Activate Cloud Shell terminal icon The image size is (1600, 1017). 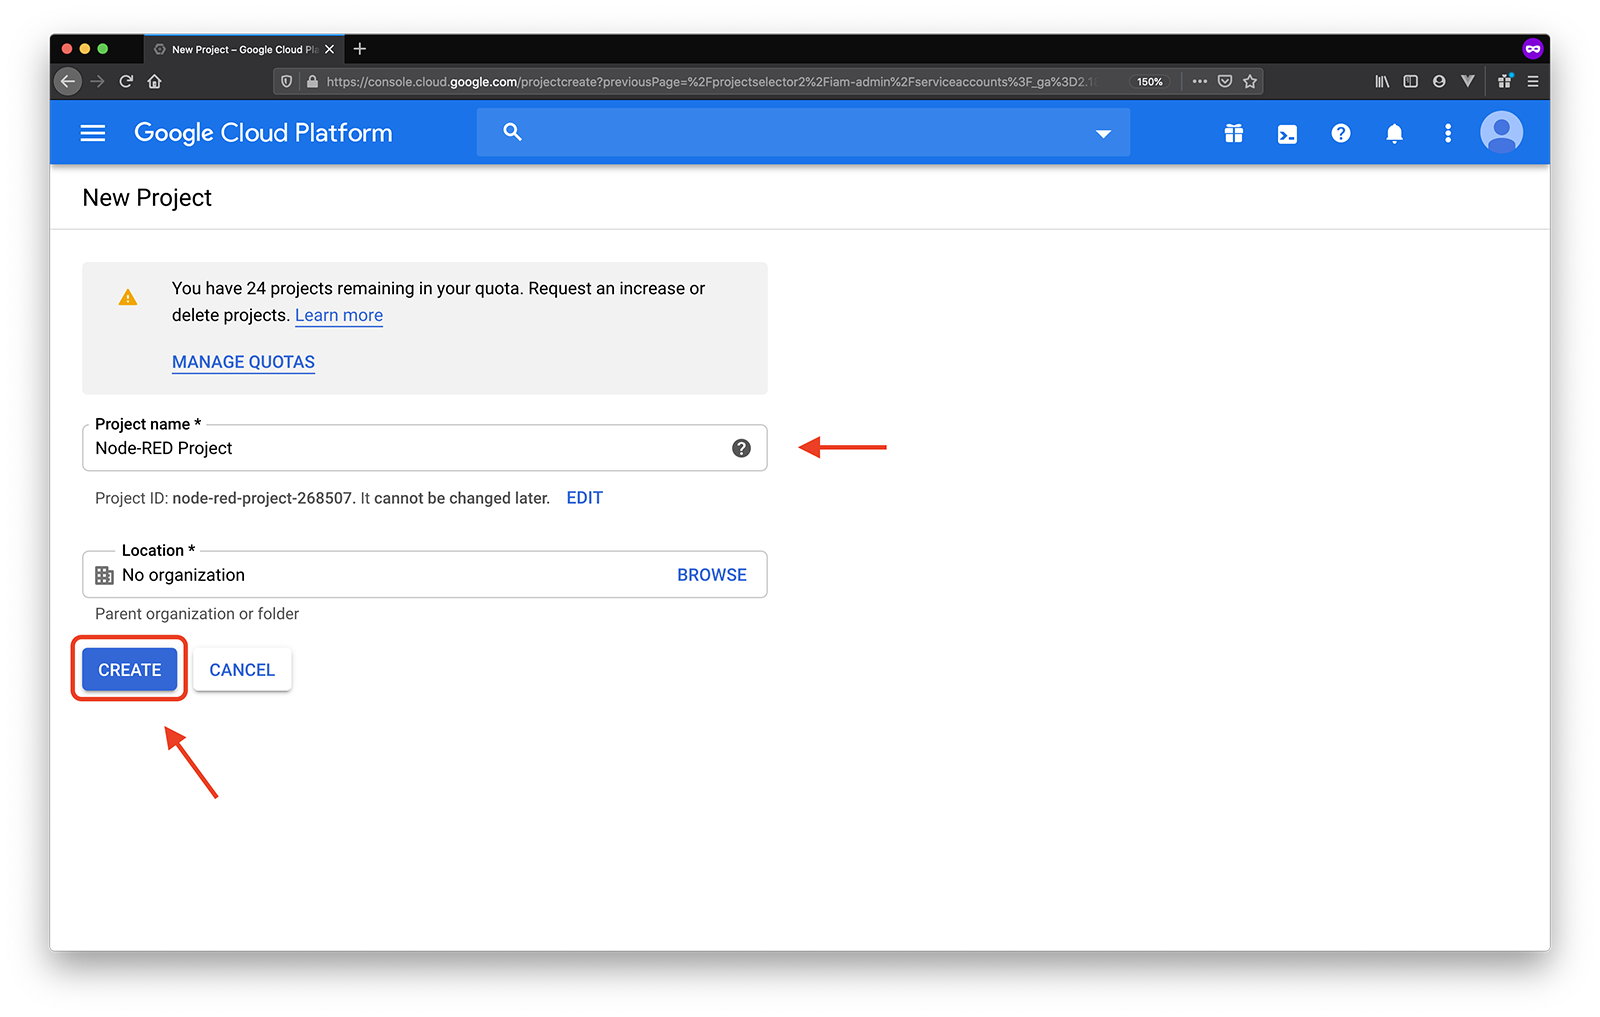pos(1287,133)
